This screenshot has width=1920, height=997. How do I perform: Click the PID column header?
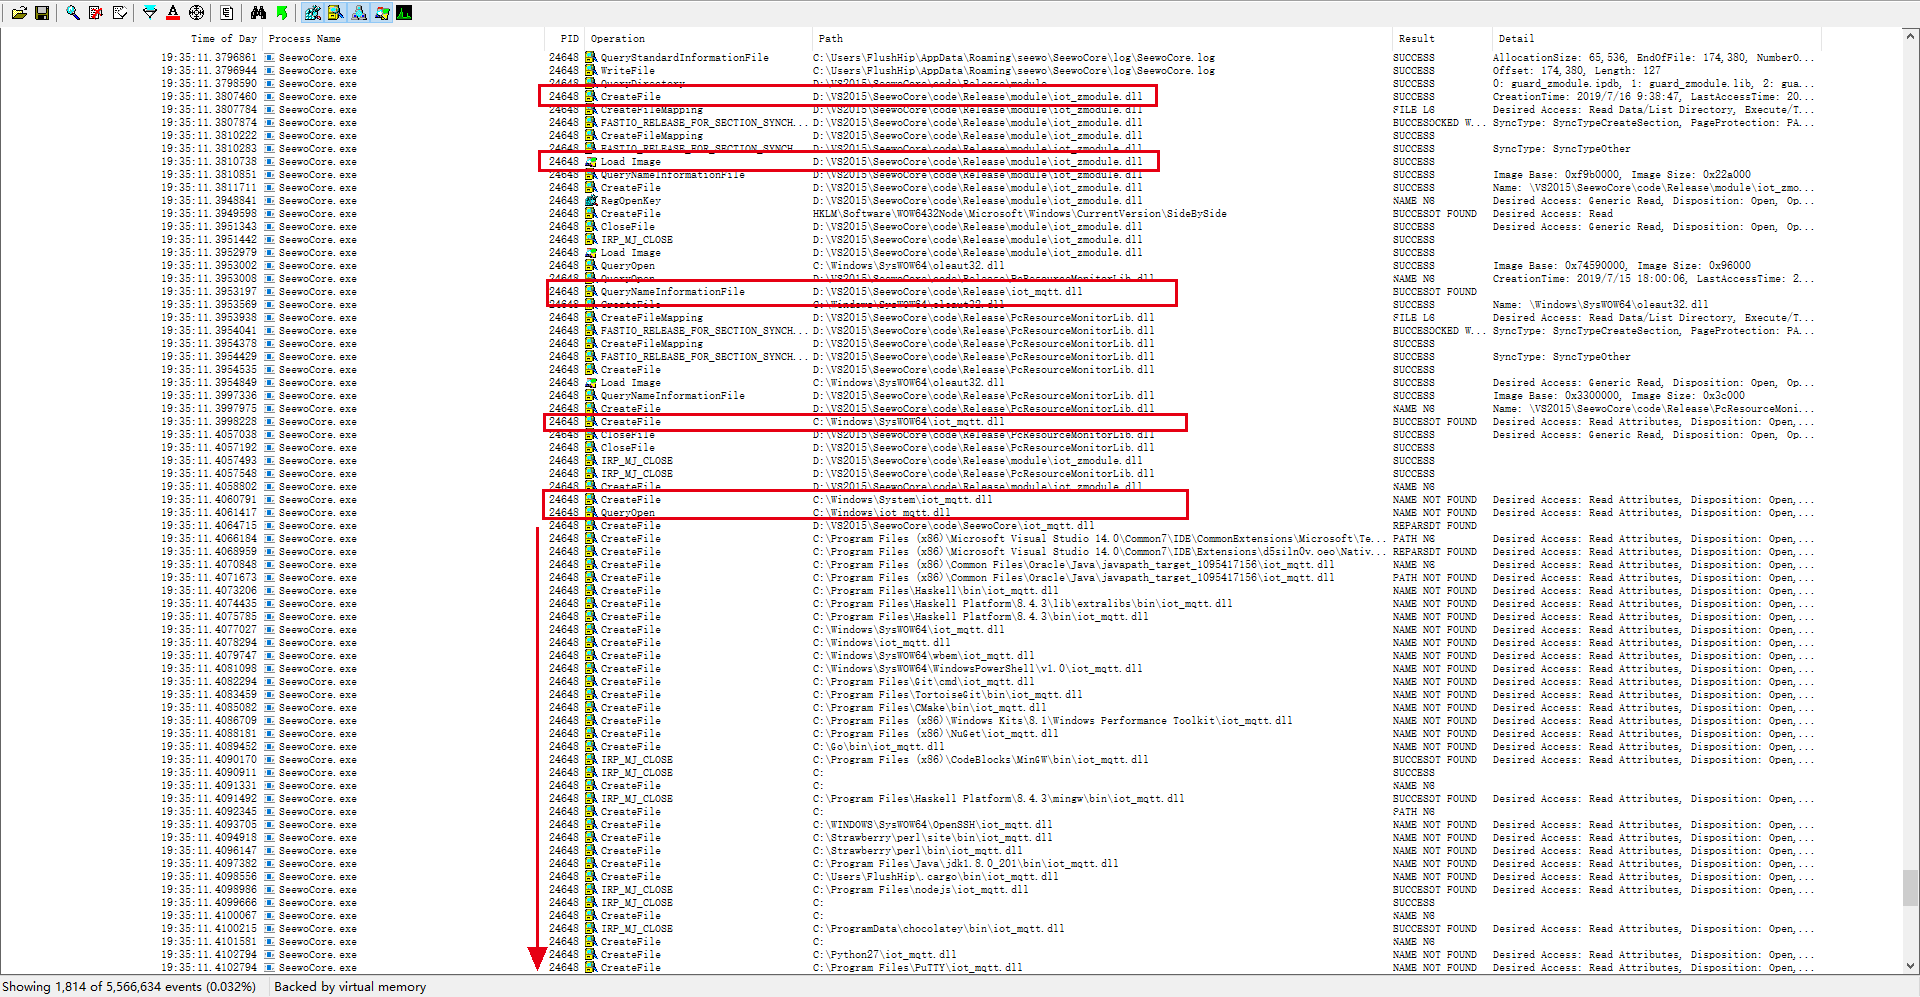(x=569, y=39)
